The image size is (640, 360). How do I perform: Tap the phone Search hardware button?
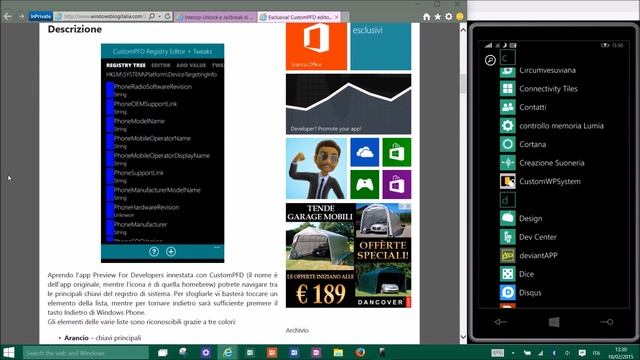[x=607, y=322]
